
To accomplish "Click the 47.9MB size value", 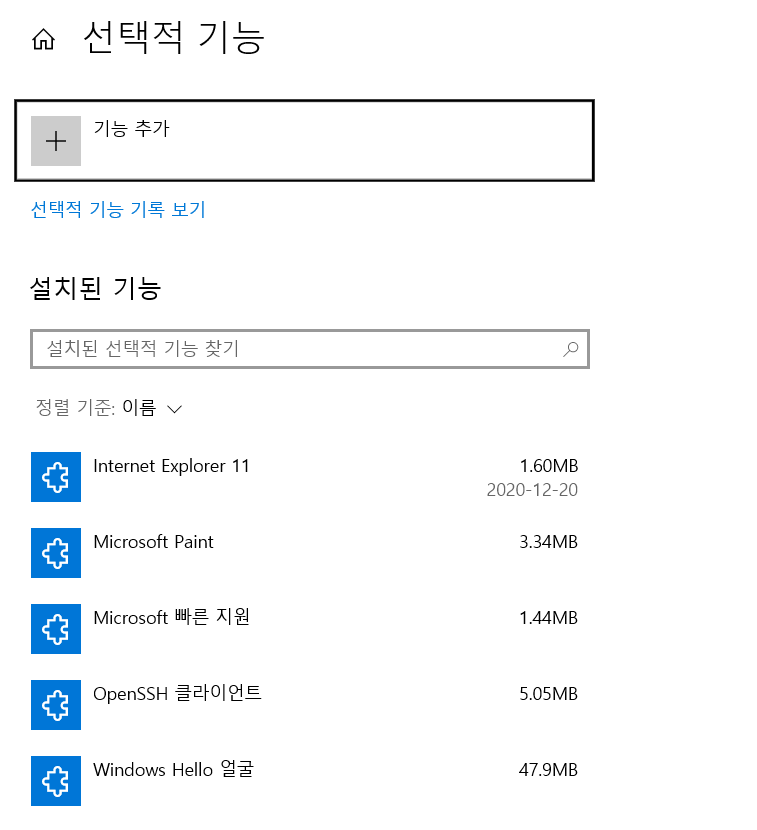I will click(x=548, y=770).
